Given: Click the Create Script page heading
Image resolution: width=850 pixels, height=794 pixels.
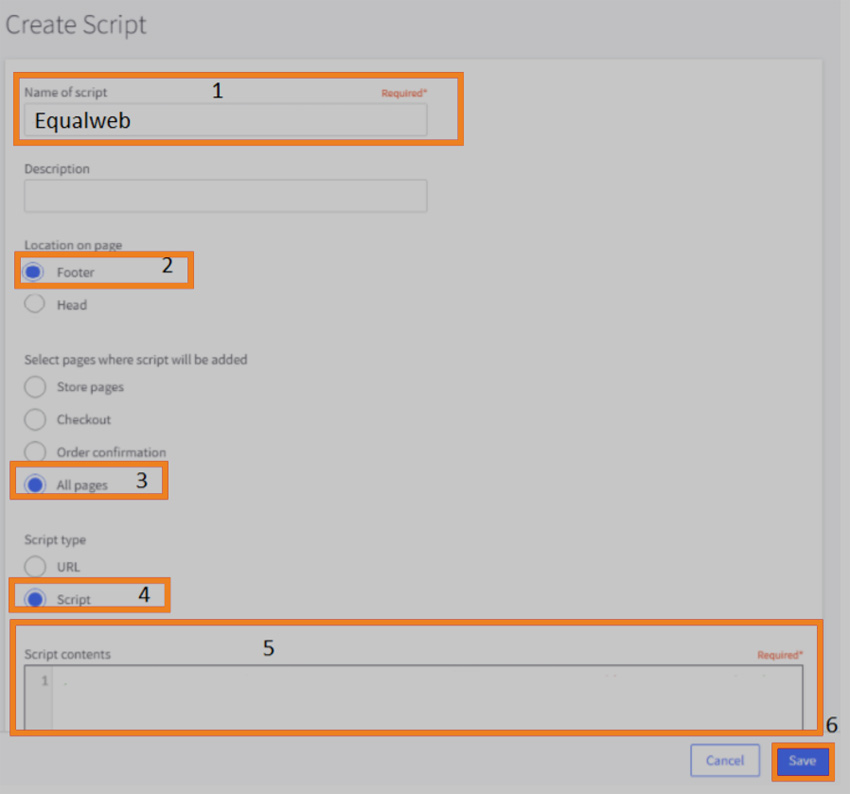Looking at the screenshot, I should coord(76,25).
